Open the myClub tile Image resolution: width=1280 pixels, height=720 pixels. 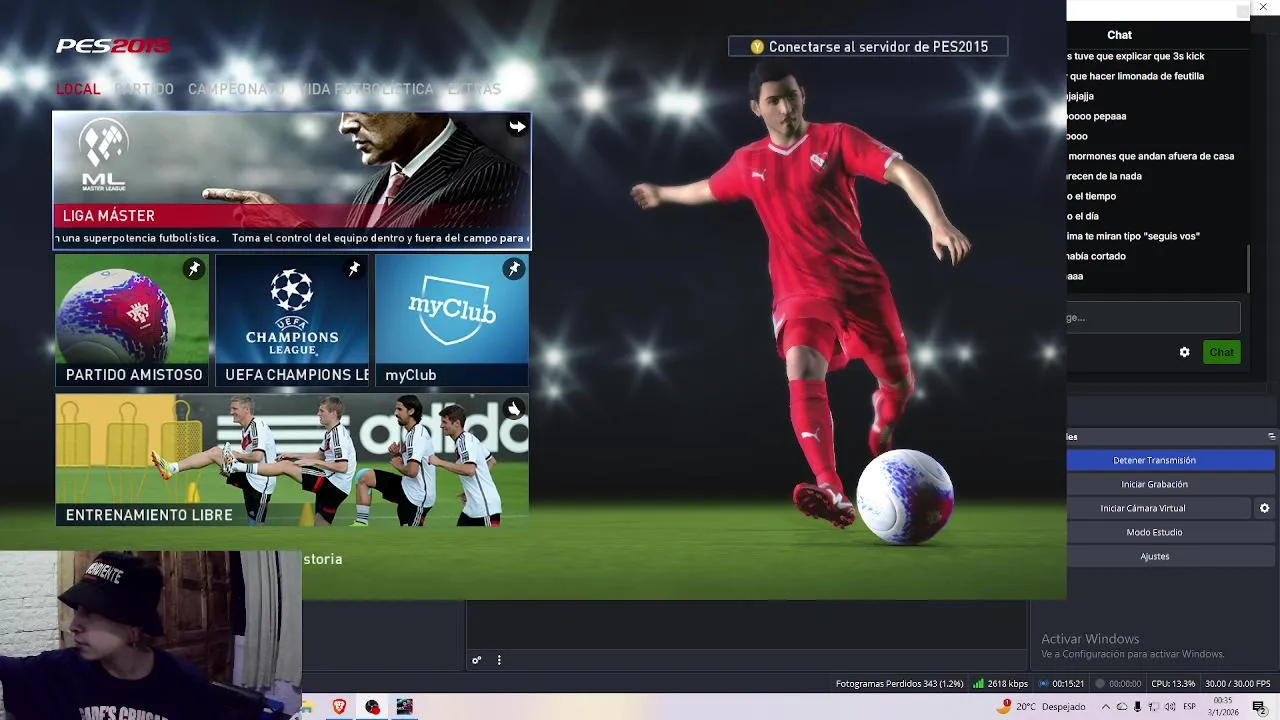pyautogui.click(x=452, y=320)
